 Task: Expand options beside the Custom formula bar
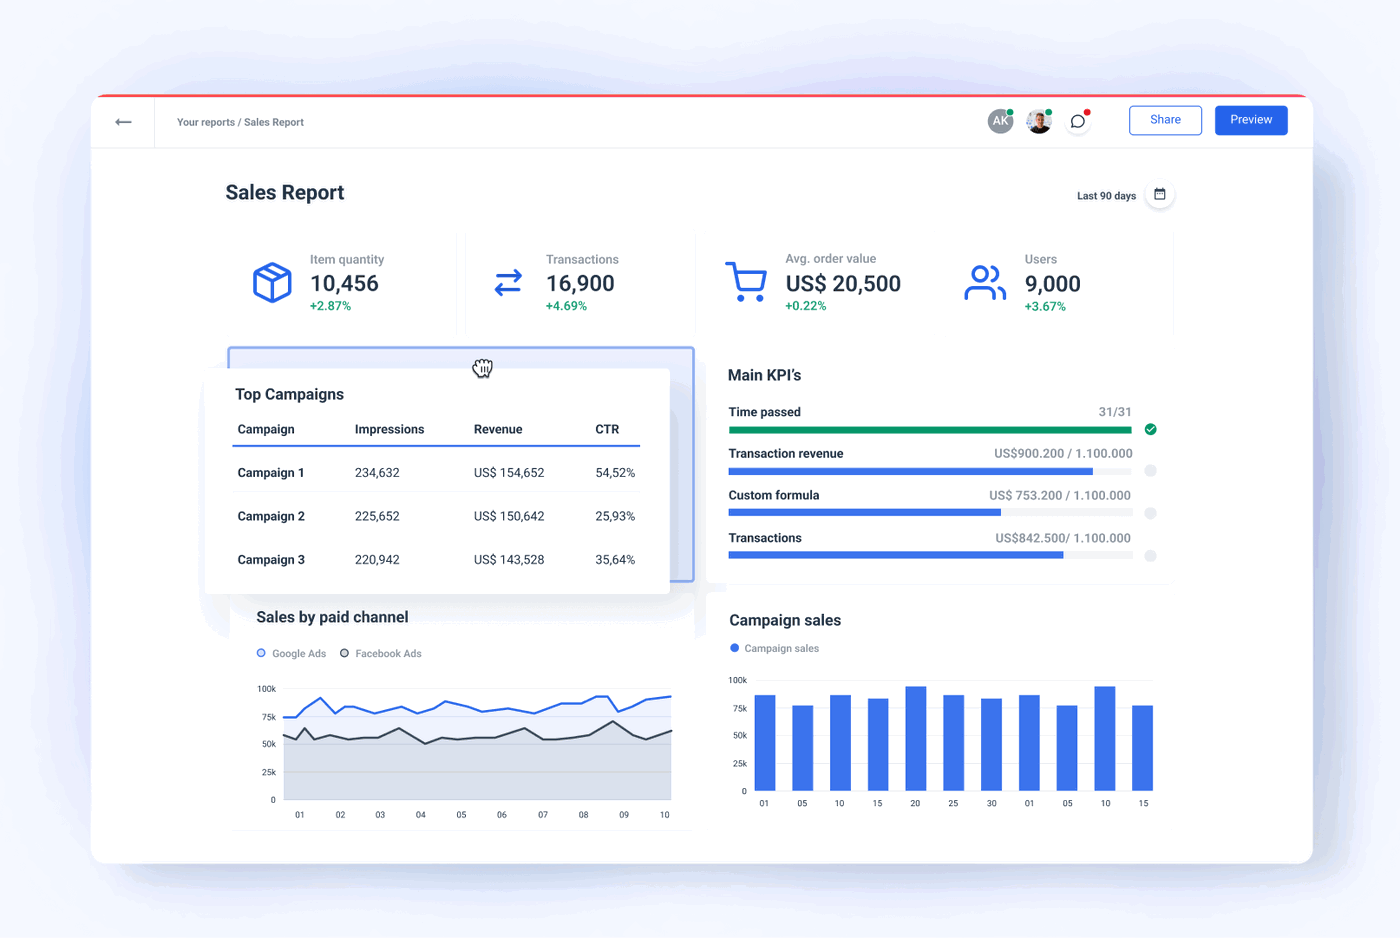[1150, 513]
